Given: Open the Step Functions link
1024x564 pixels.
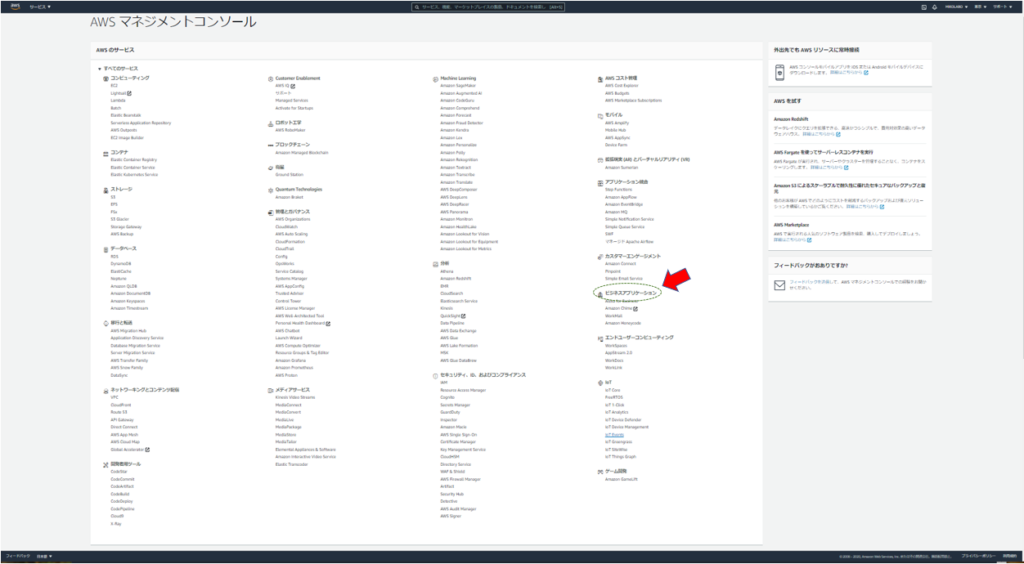Looking at the screenshot, I should 618,189.
